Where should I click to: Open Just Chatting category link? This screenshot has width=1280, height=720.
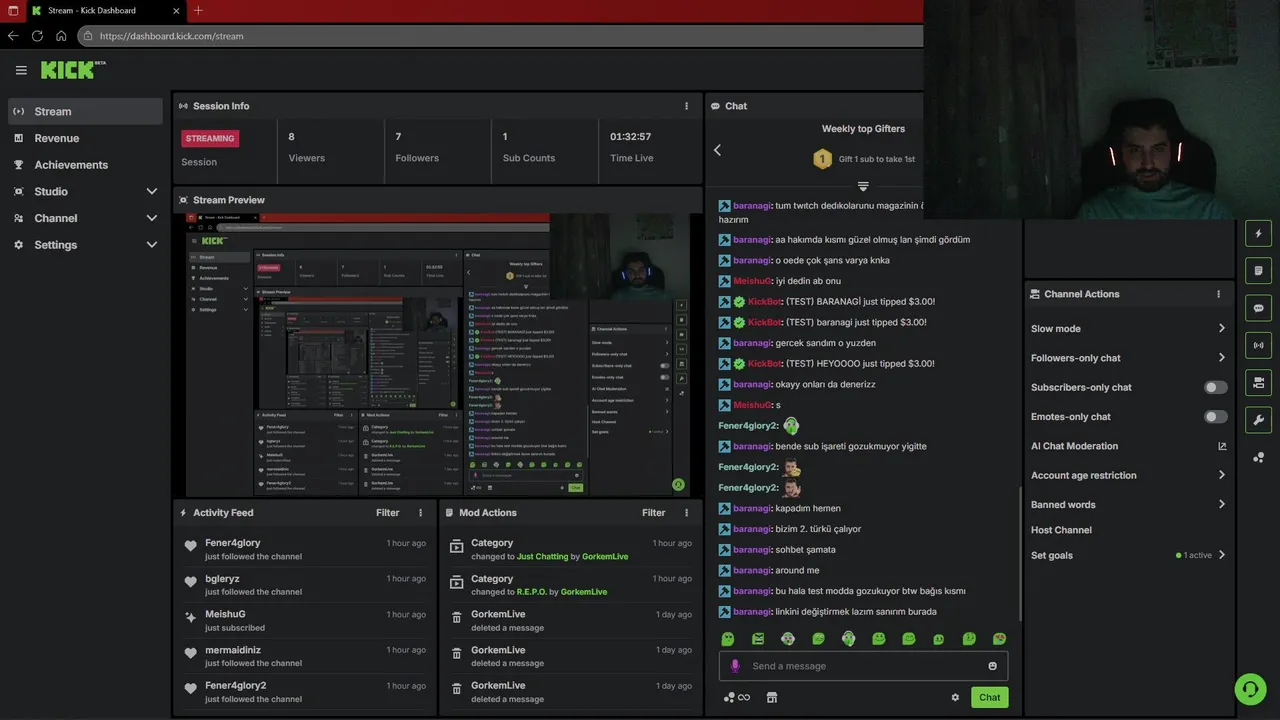tap(542, 556)
